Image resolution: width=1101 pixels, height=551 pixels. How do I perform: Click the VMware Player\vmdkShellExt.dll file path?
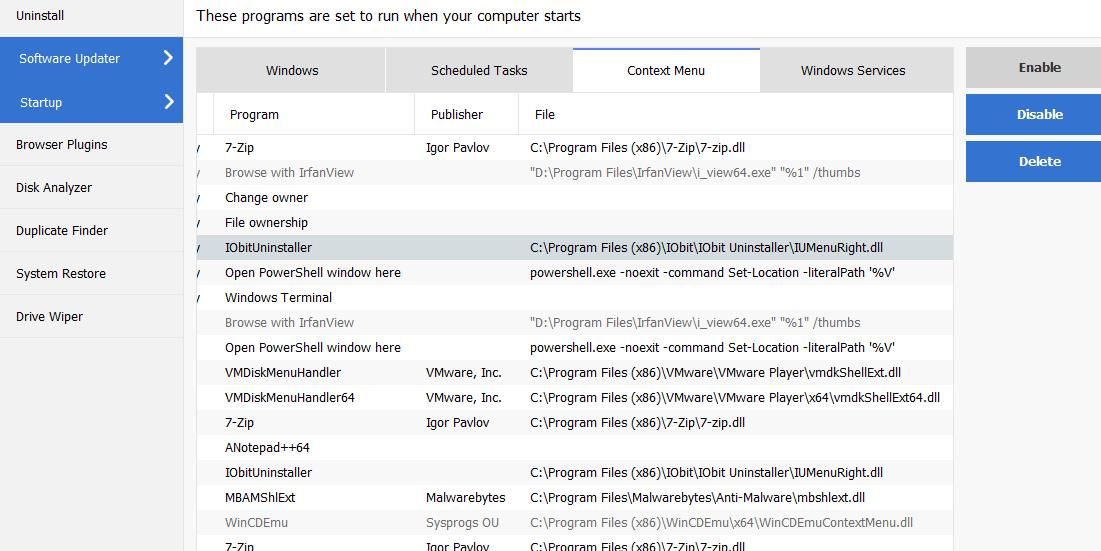click(x=715, y=373)
